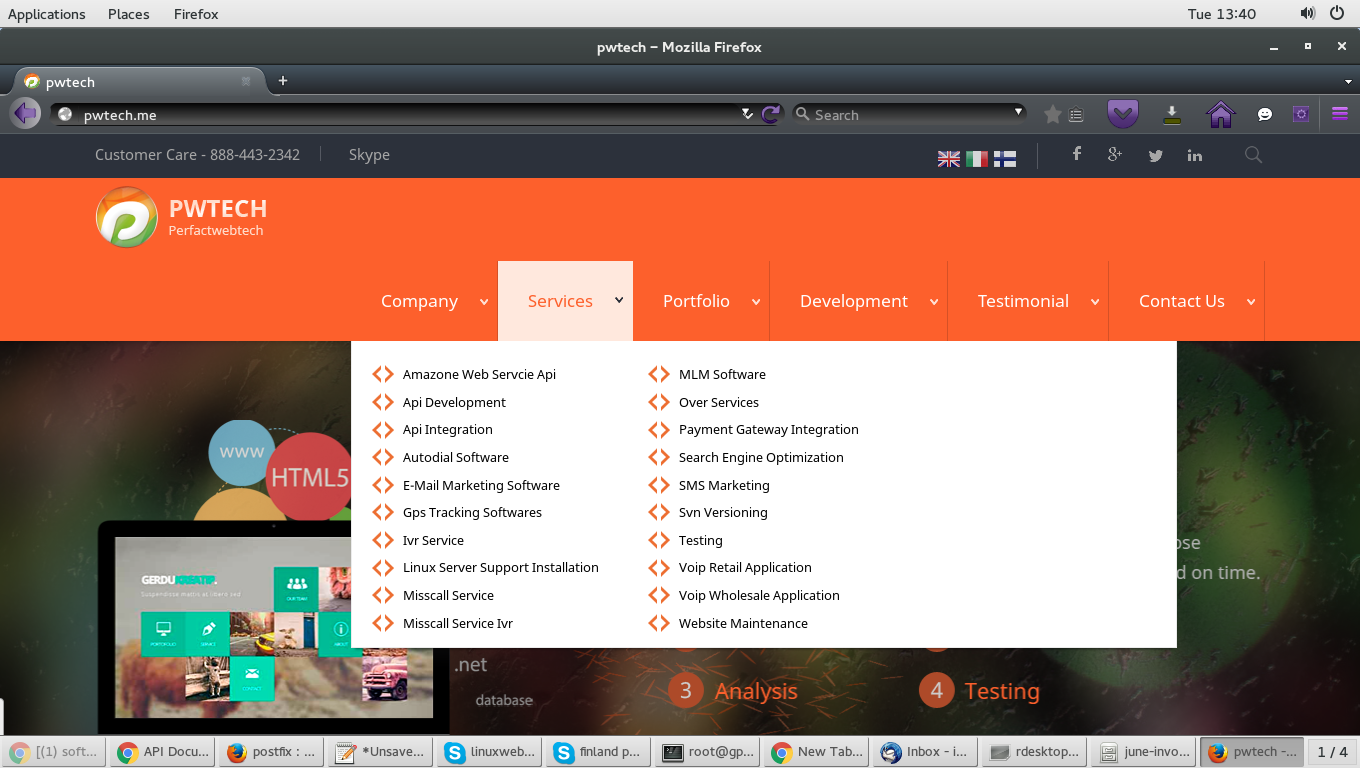Open the Applications menu in top panel
Image resolution: width=1360 pixels, height=768 pixels.
pyautogui.click(x=47, y=14)
